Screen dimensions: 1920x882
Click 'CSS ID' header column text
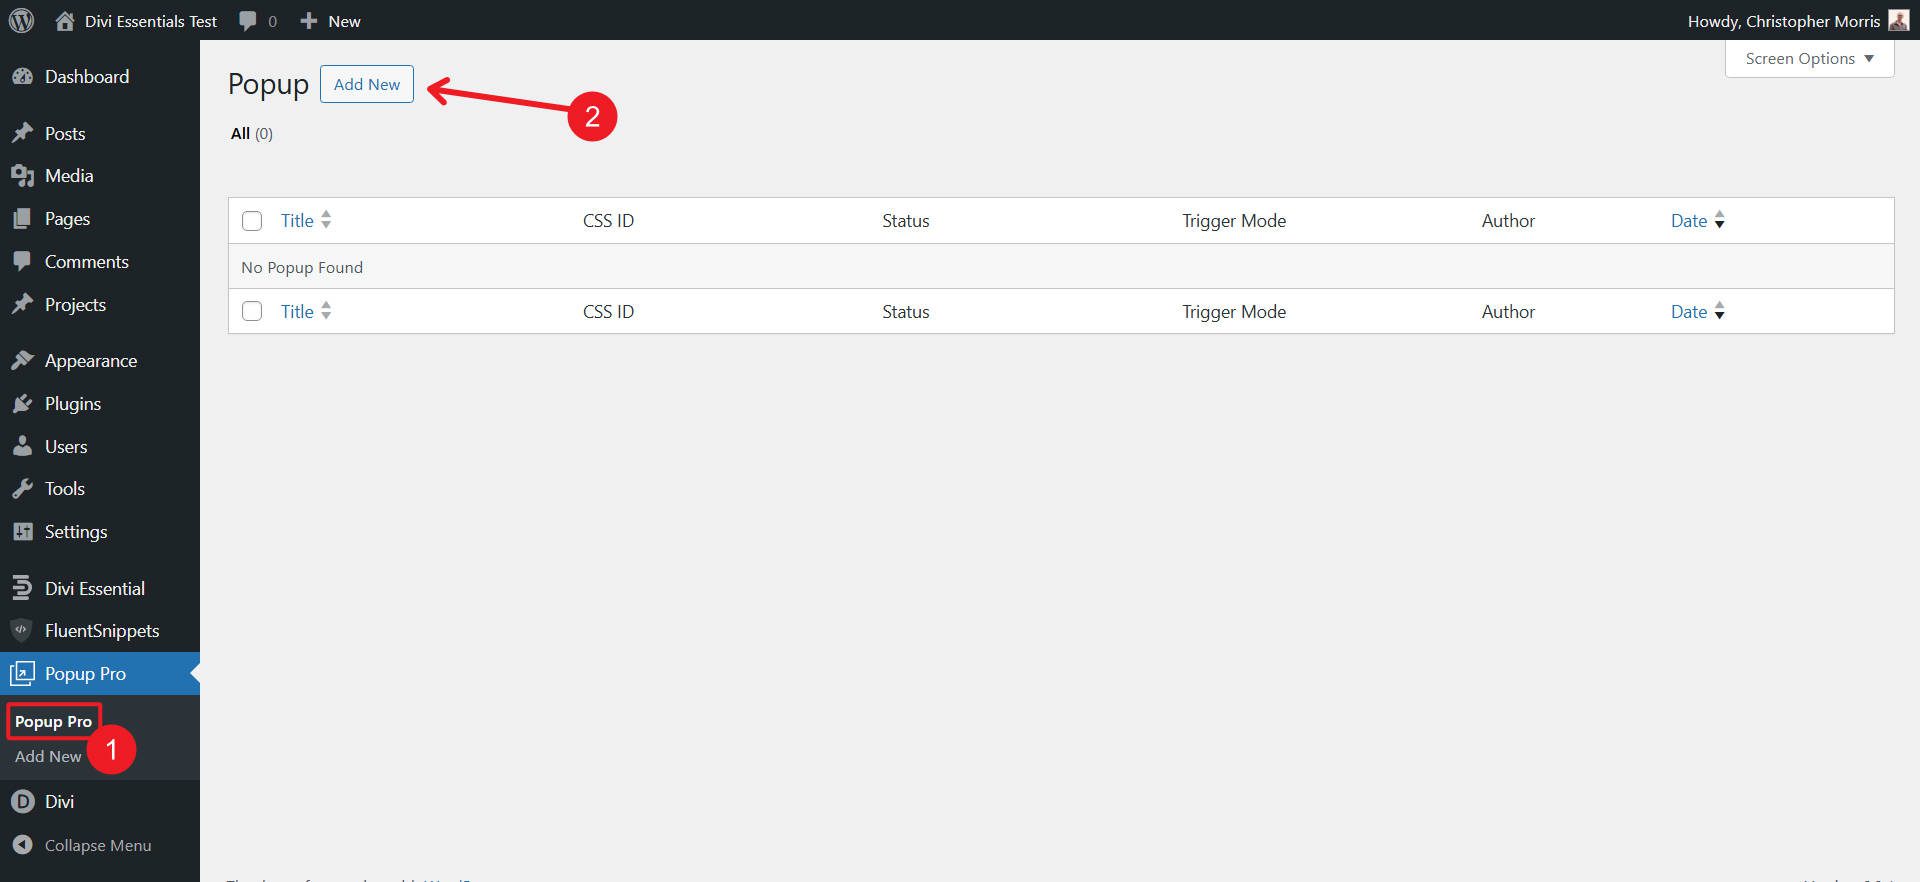pos(608,221)
